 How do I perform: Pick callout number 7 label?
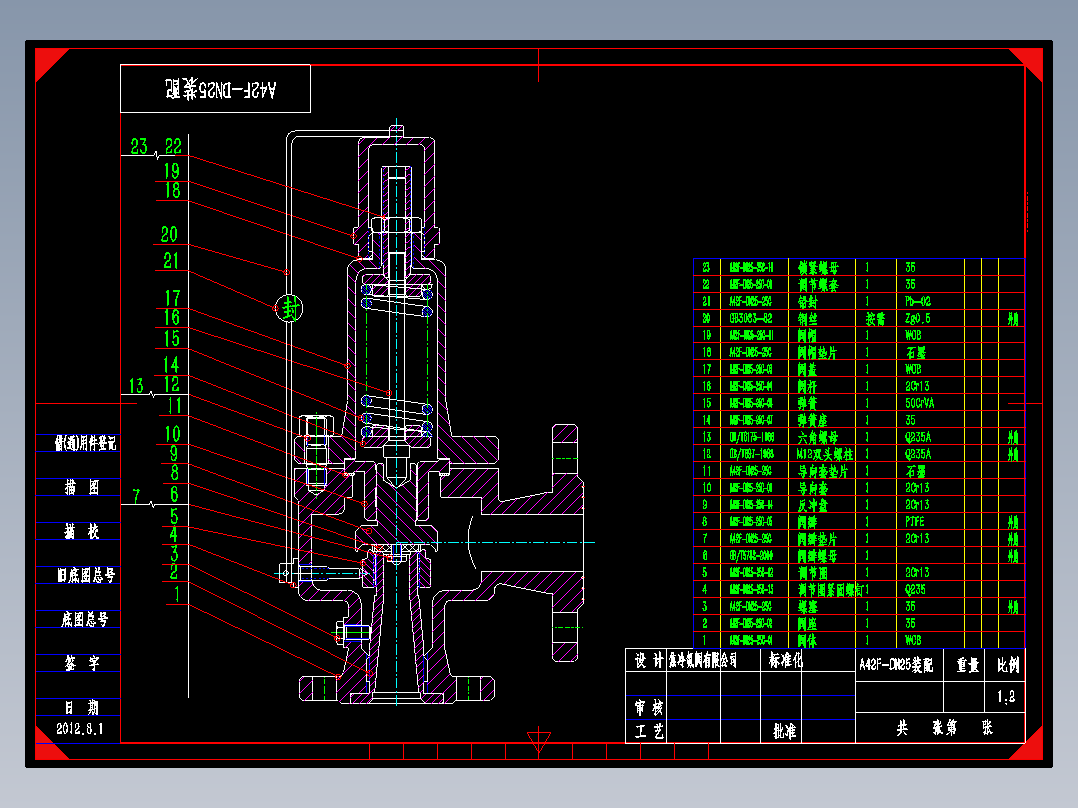tap(136, 495)
